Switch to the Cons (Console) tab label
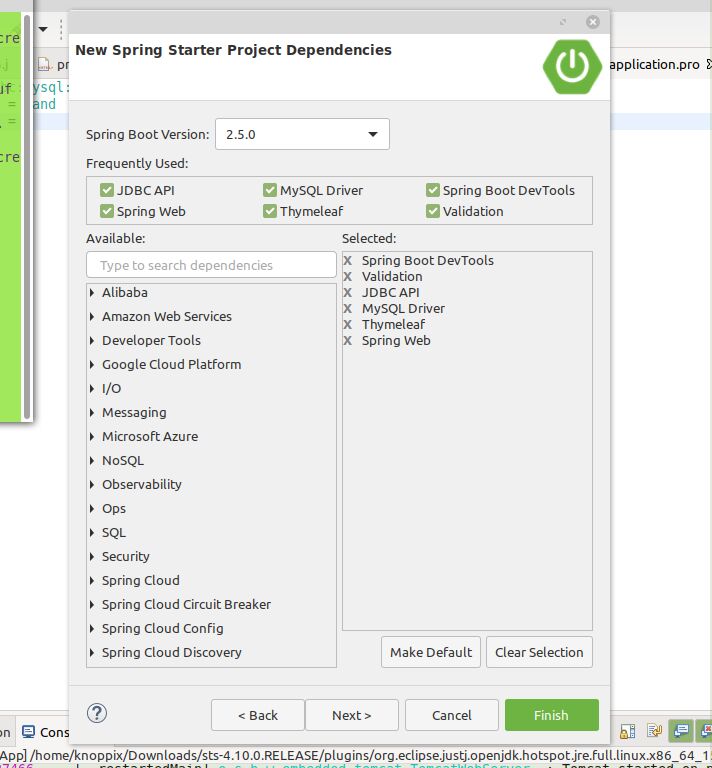This screenshot has height=768, width=712. pyautogui.click(x=54, y=732)
